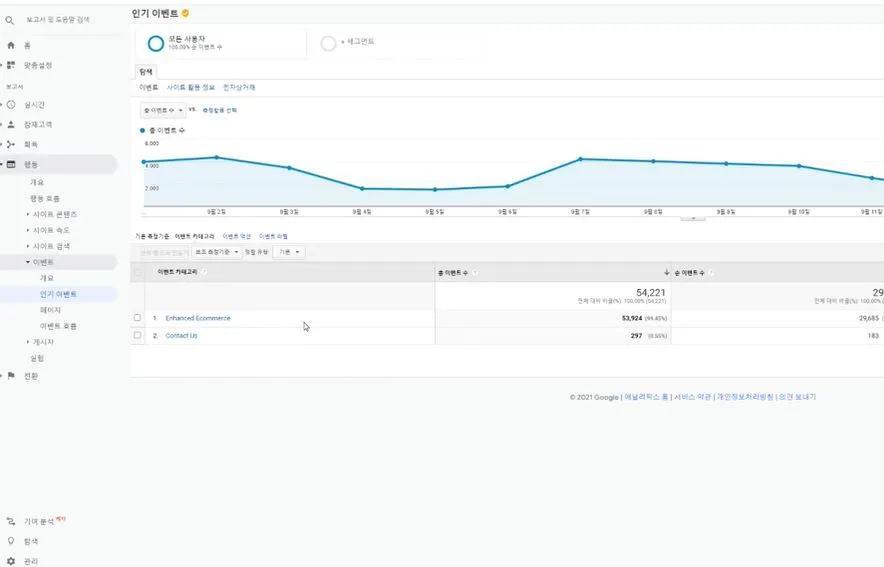Click the sort arrow on 총 이벤트 수 column
Viewport: 884px width, 567px height.
[x=666, y=272]
